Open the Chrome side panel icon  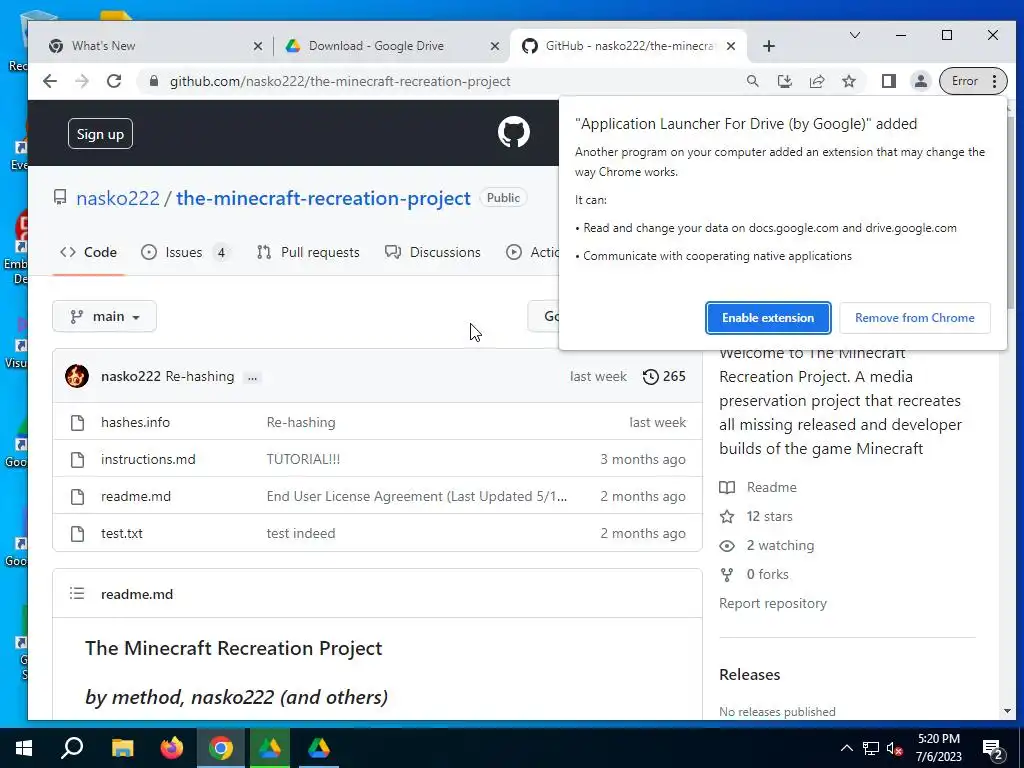coord(888,81)
